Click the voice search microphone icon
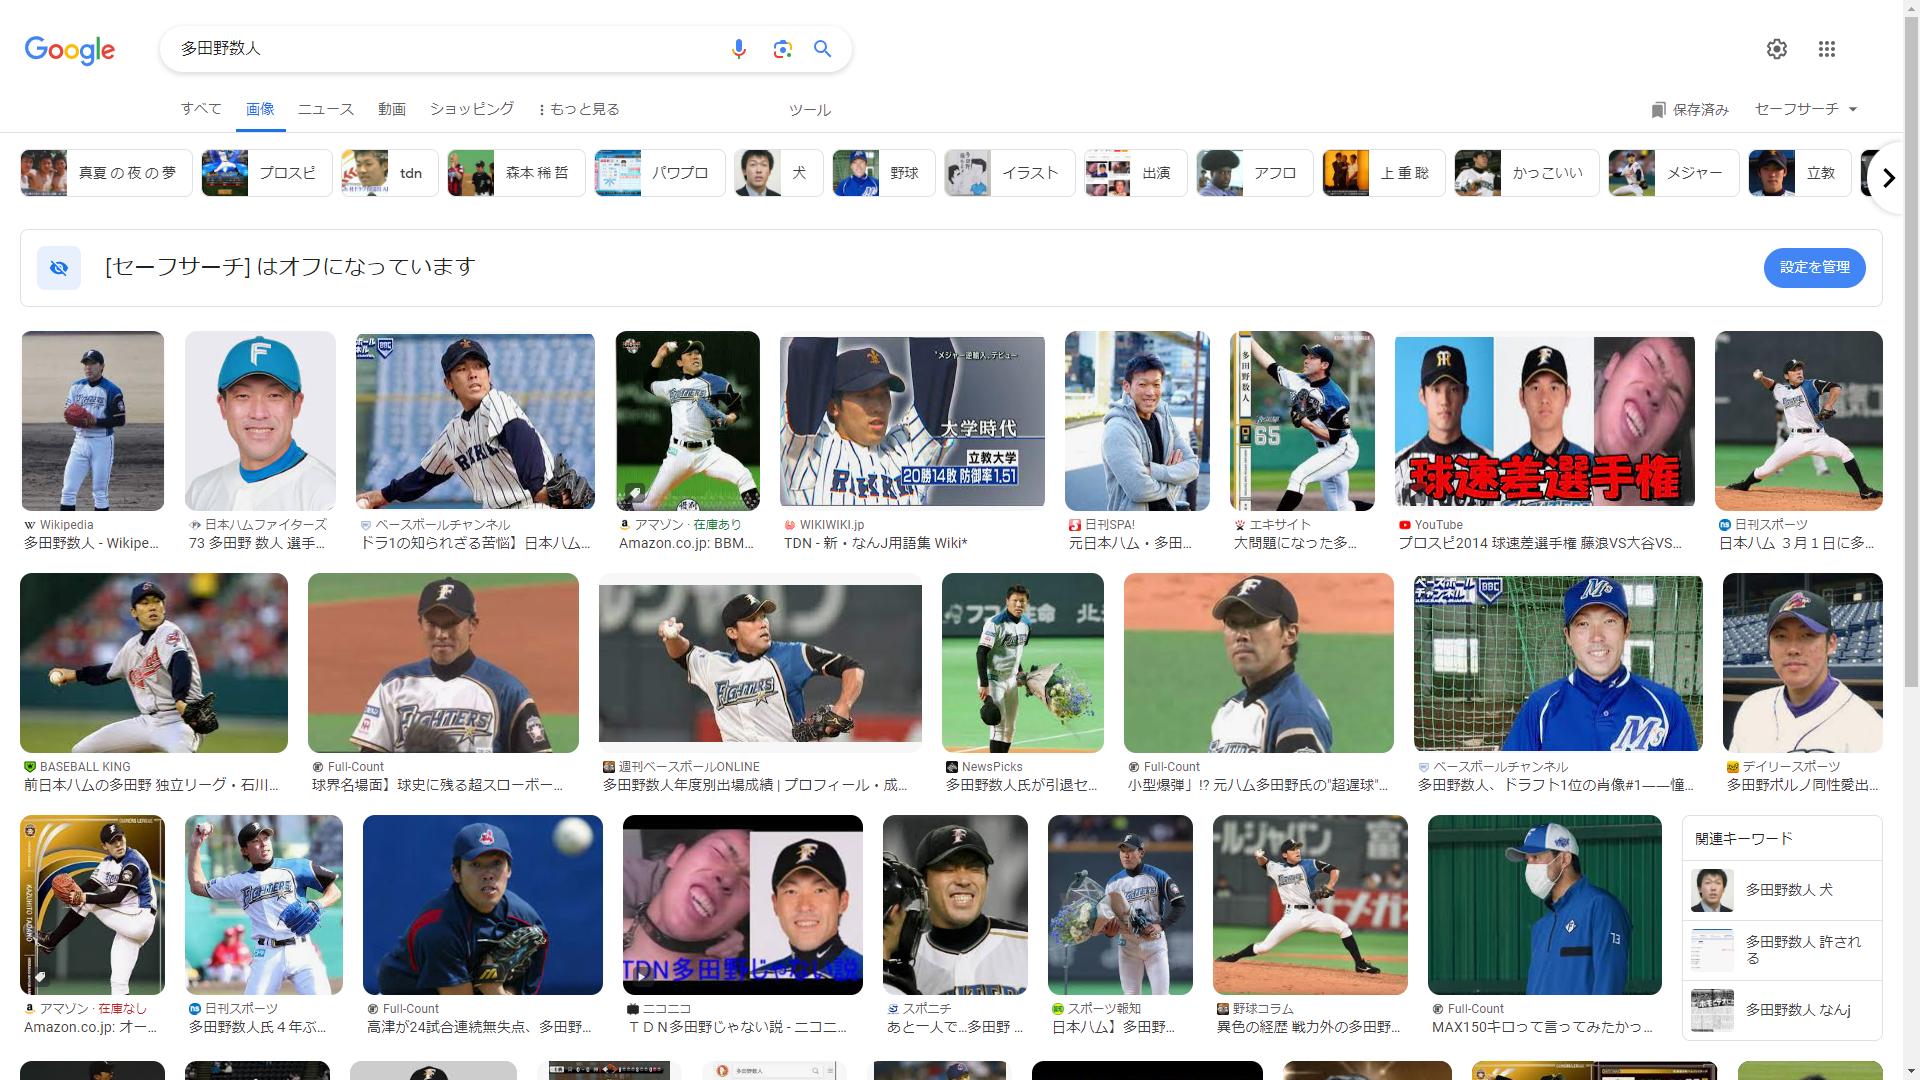Viewport: 1920px width, 1080px height. pyautogui.click(x=738, y=49)
